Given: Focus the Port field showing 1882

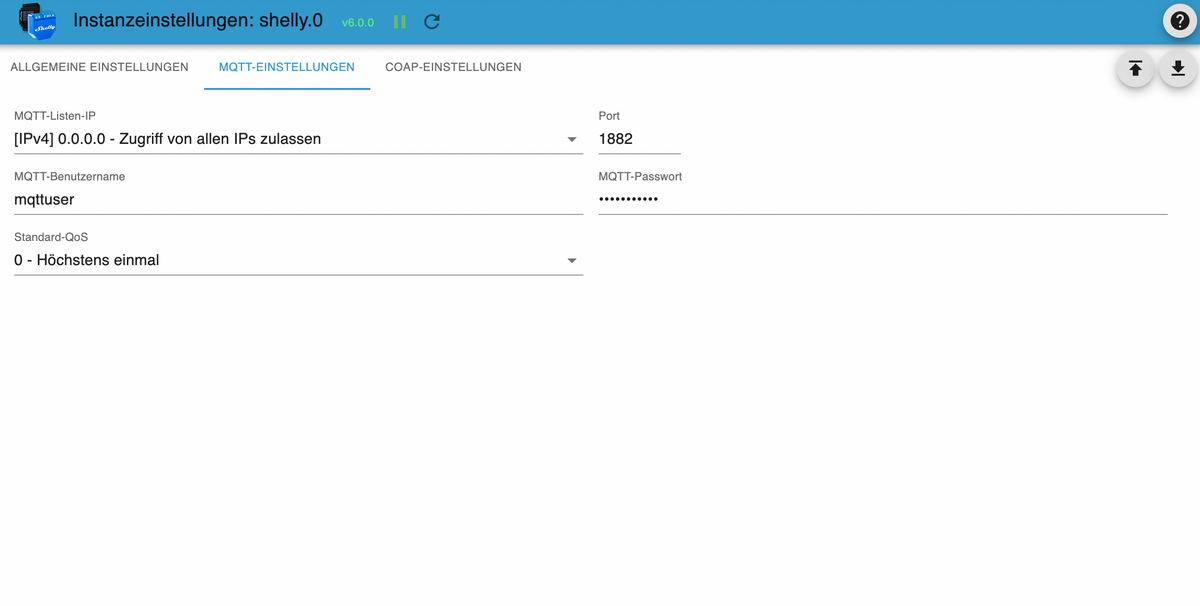Looking at the screenshot, I should coord(638,139).
